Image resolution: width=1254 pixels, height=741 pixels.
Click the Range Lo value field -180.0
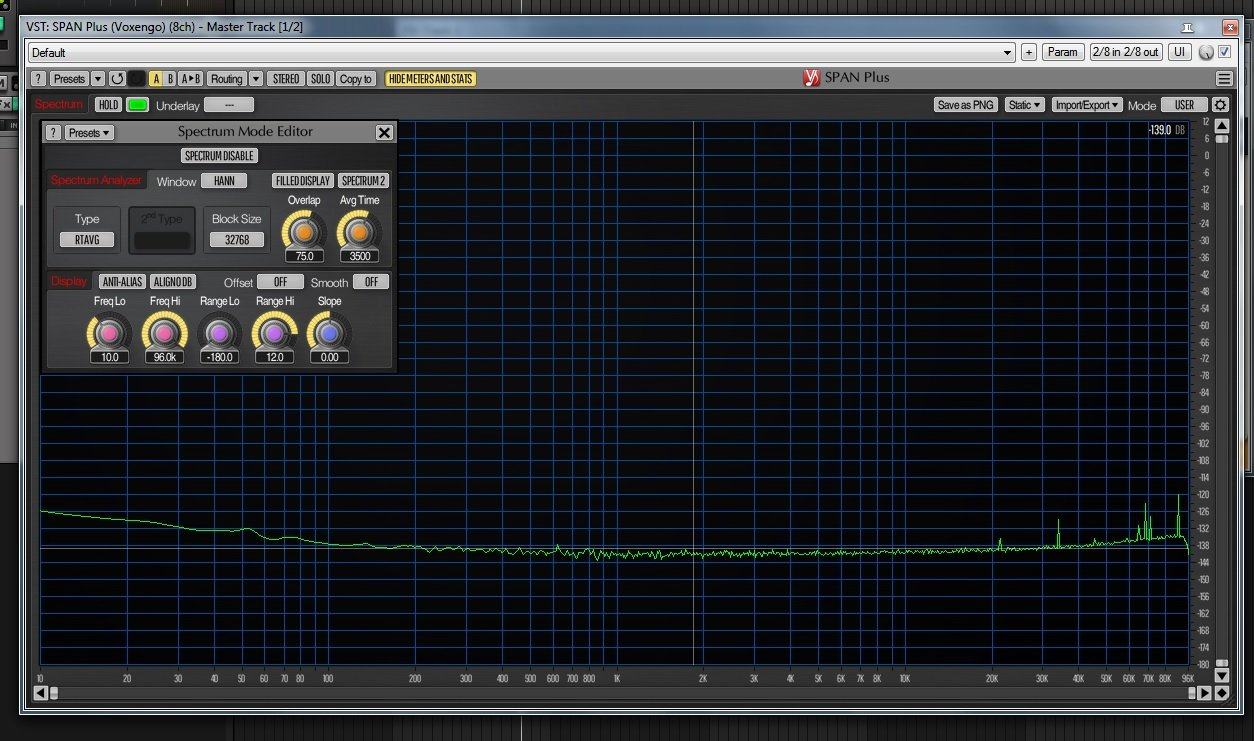(219, 357)
